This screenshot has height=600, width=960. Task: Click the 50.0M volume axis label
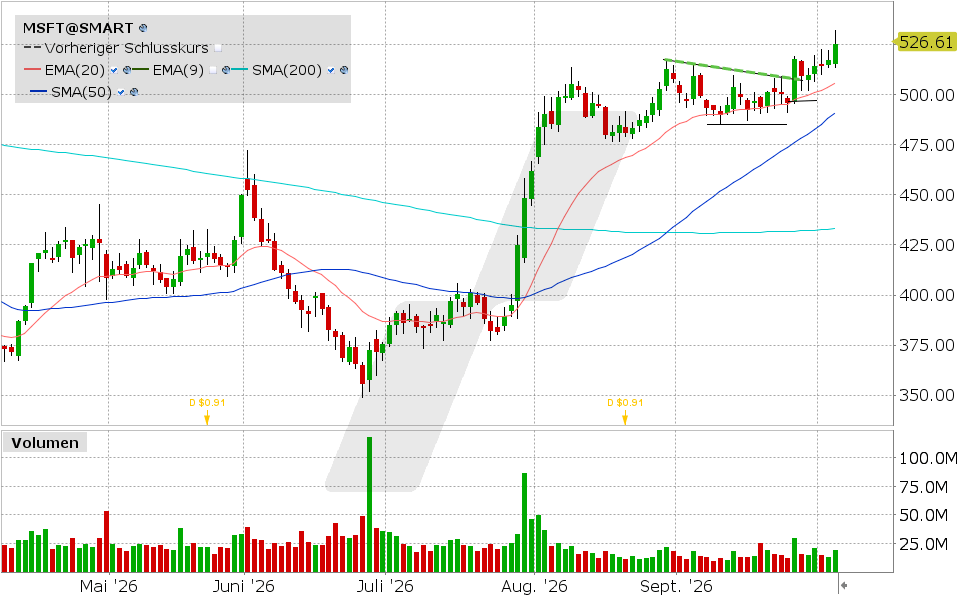coord(924,516)
